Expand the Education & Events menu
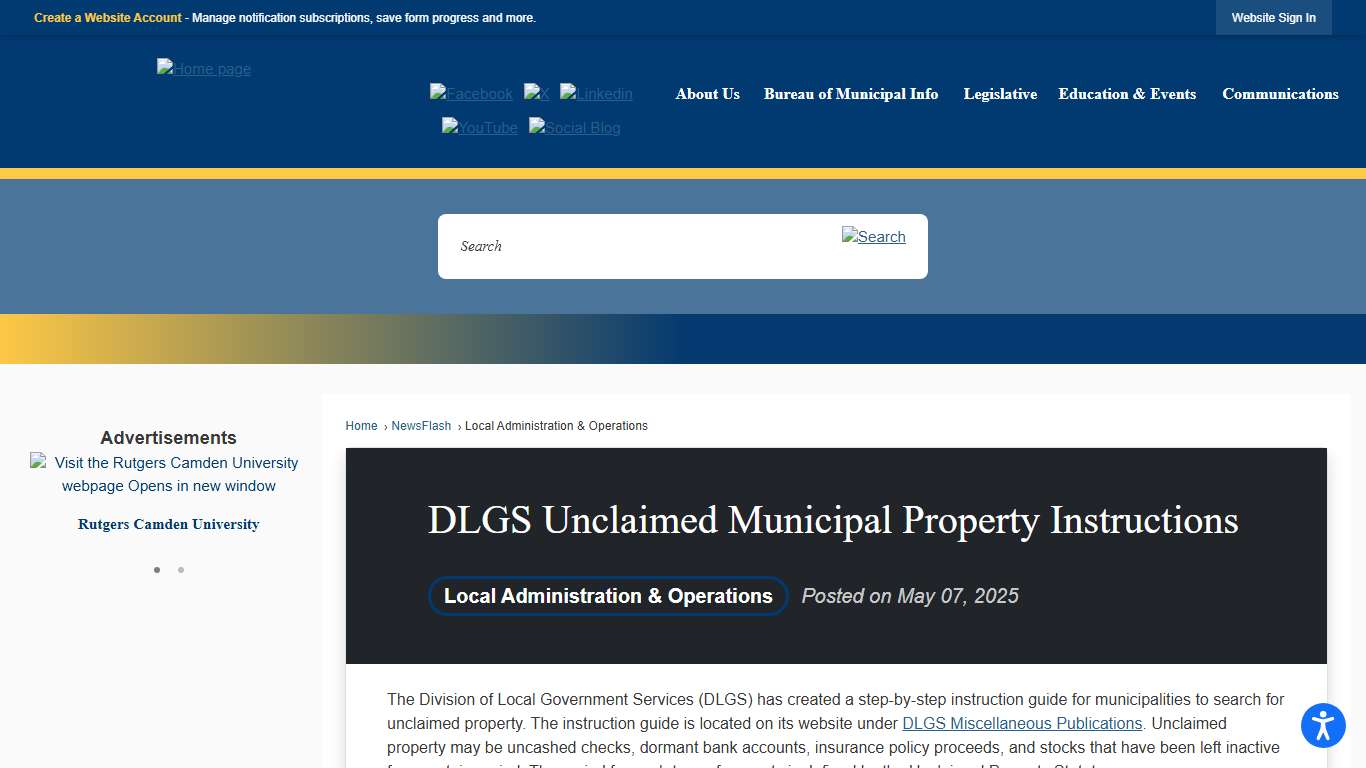Image resolution: width=1366 pixels, height=768 pixels. click(1127, 94)
